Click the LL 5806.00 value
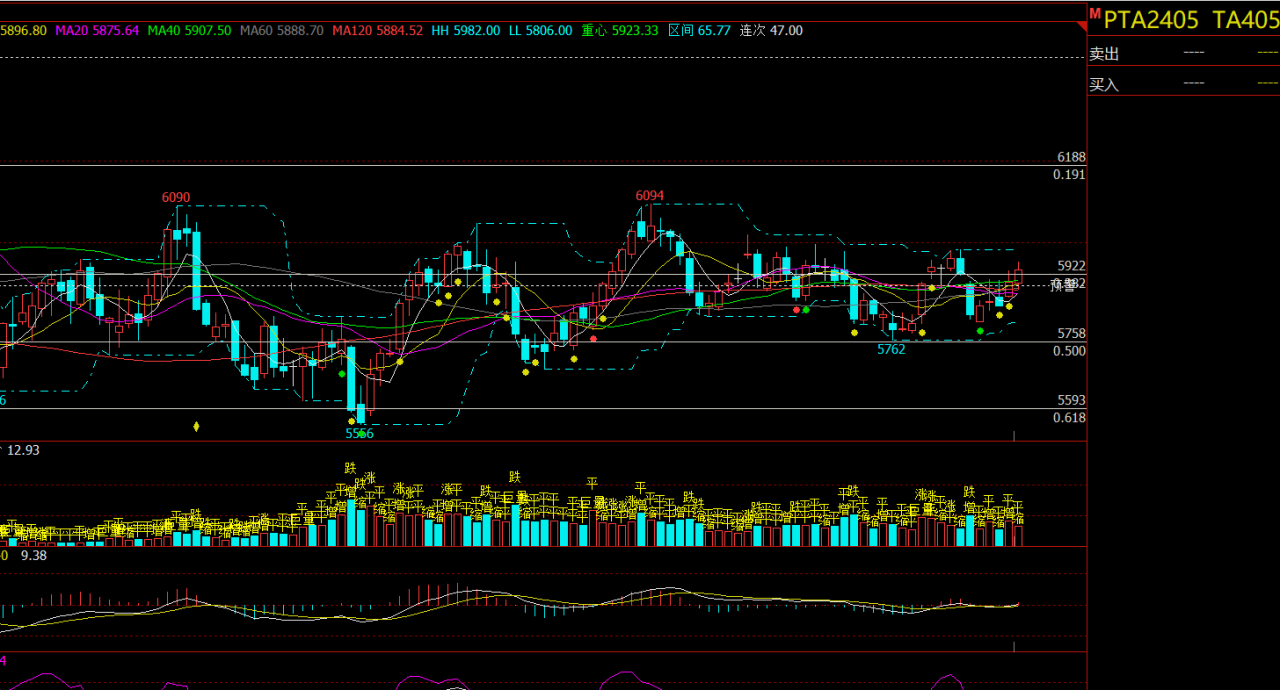The width and height of the screenshot is (1280, 690). pos(541,31)
